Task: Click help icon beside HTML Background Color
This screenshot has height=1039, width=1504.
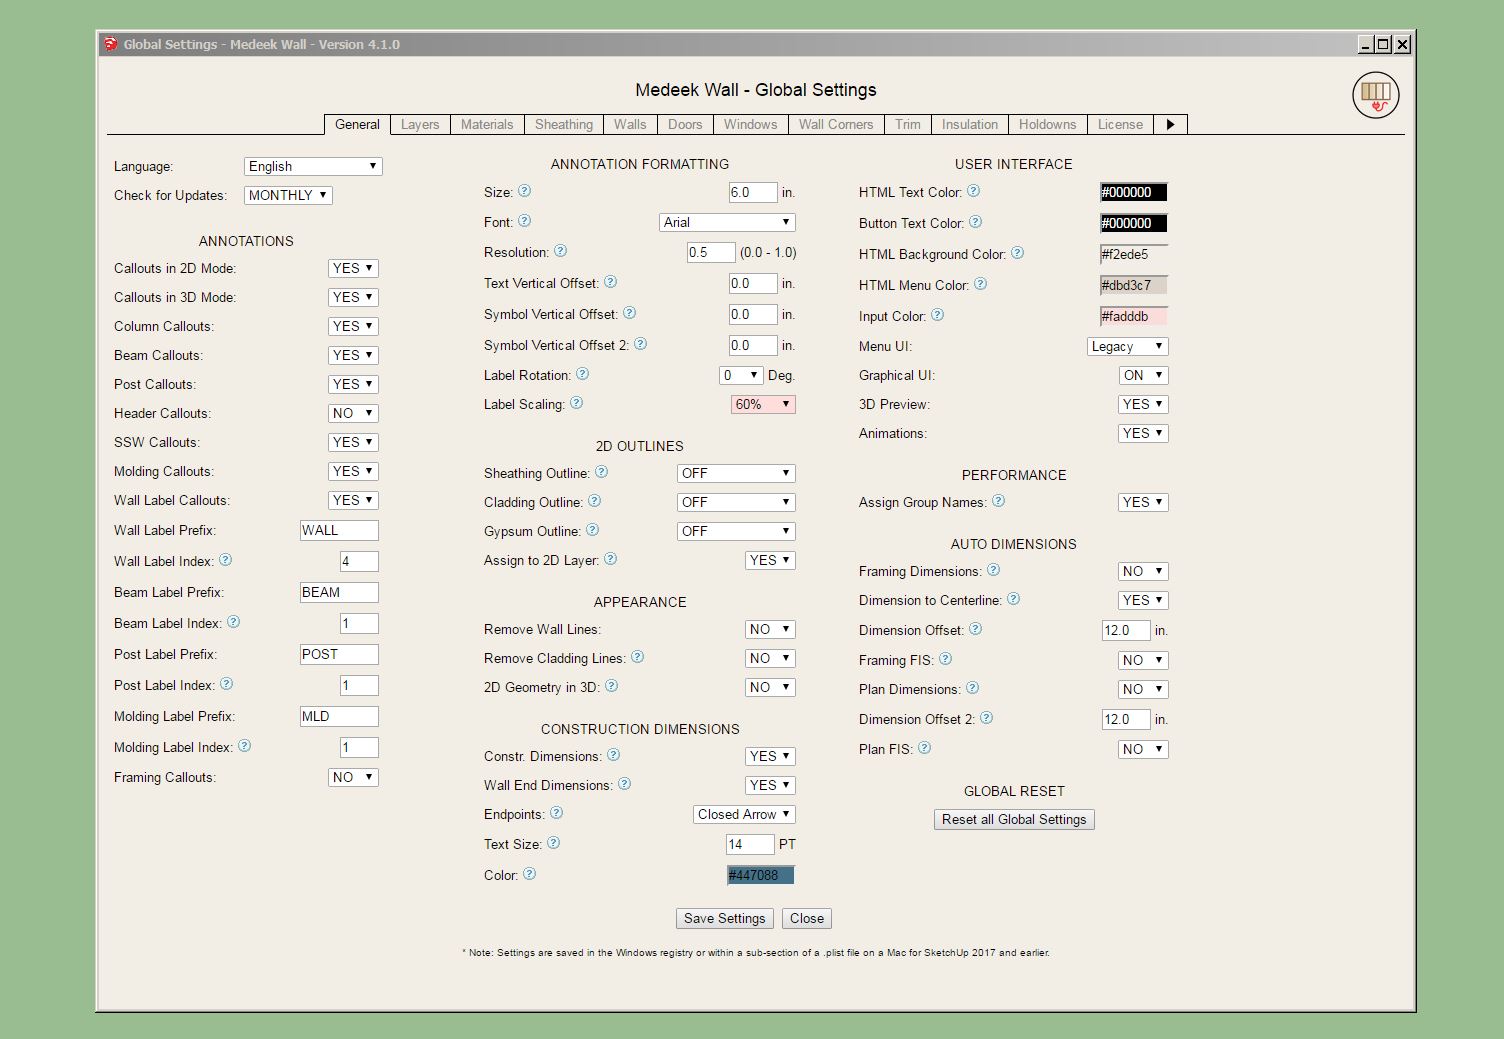Action: (1017, 253)
